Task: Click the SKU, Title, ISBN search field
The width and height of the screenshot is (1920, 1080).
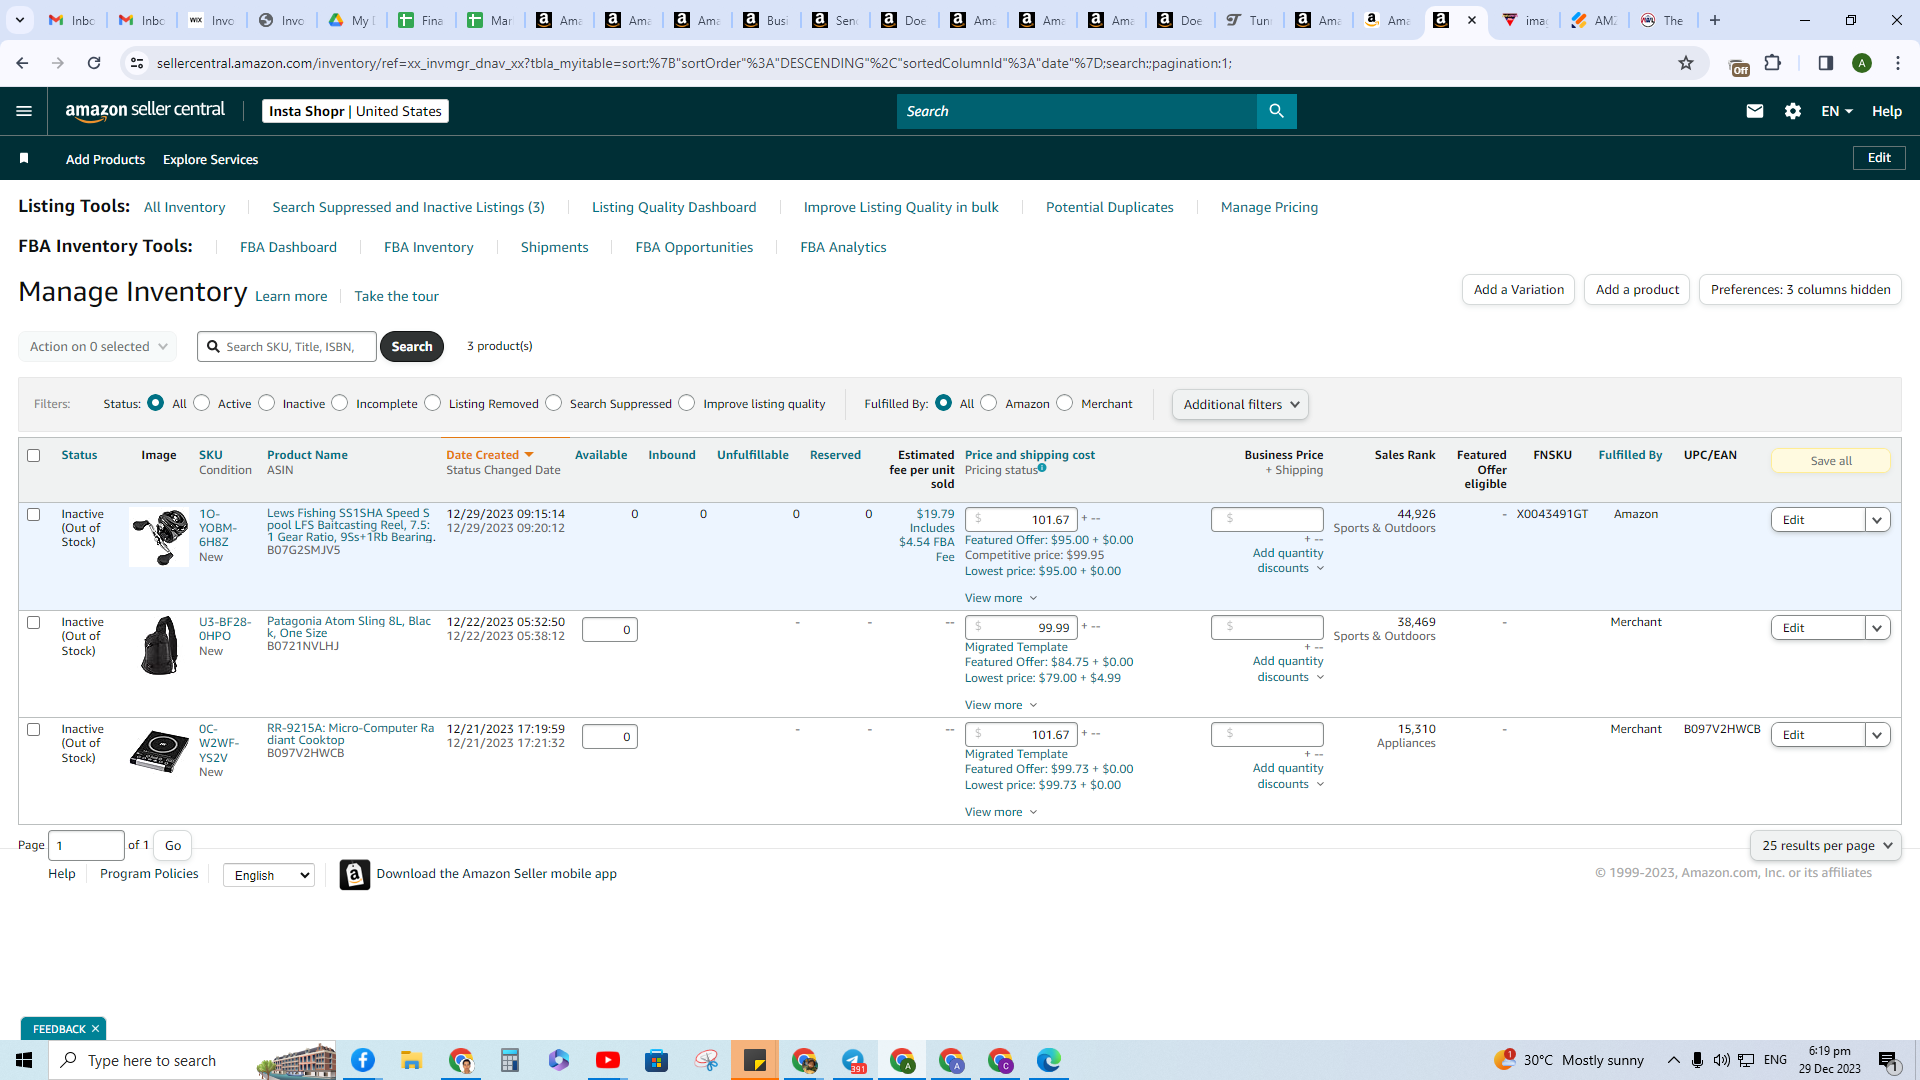Action: 287,347
